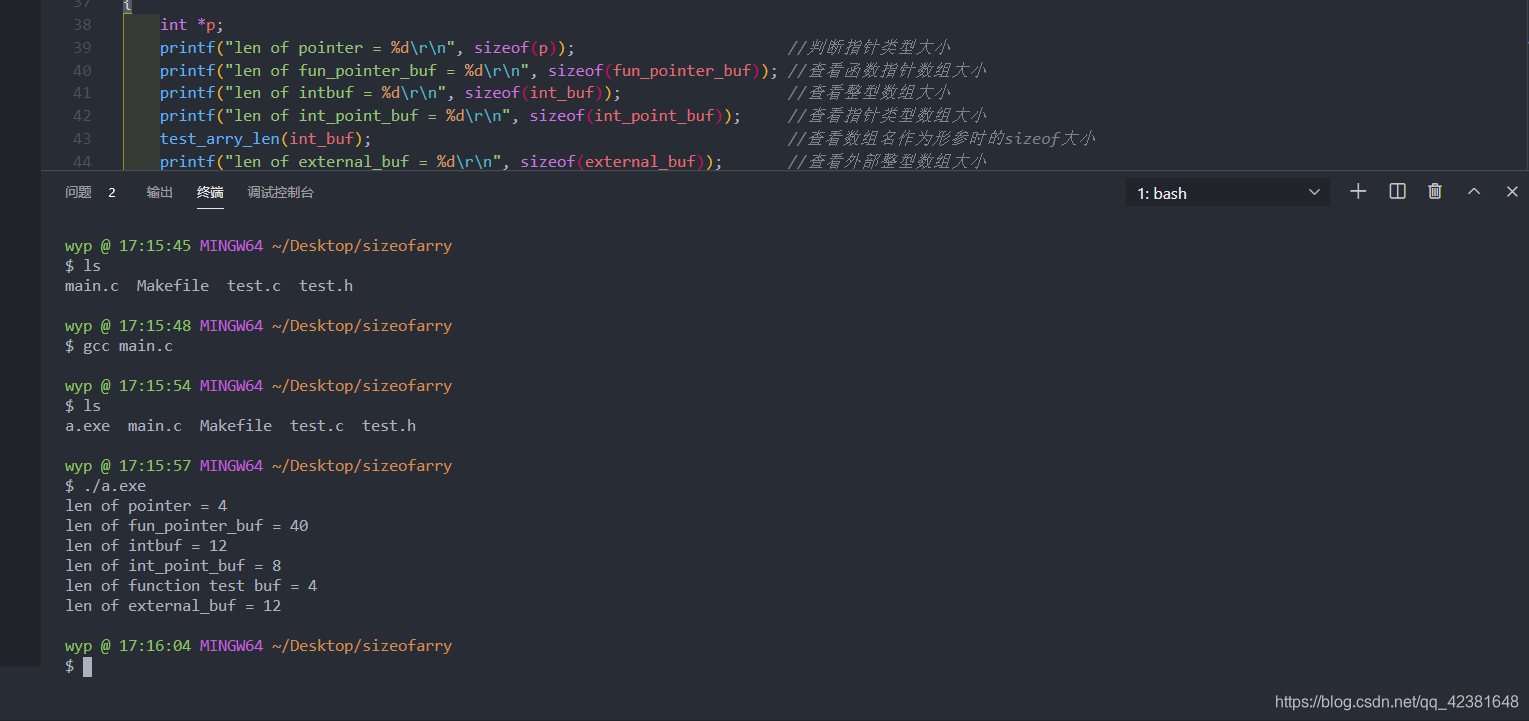Click line number 42 in the gutter
Screen dimensions: 1529x721
pyautogui.click(x=82, y=115)
